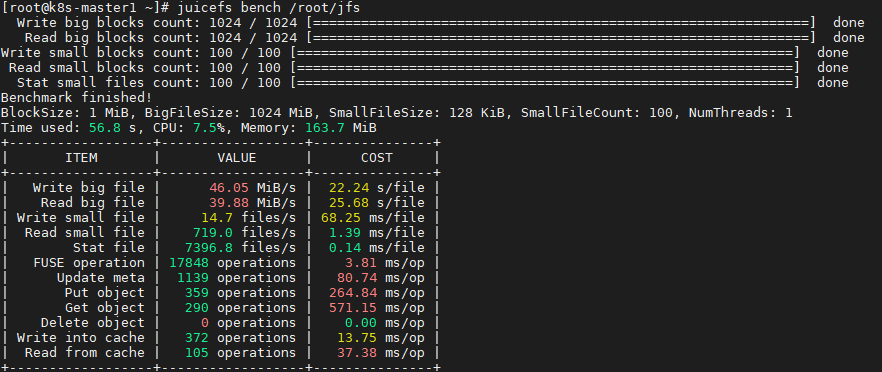Click the 'Read small file' row label
This screenshot has width=882, height=372.
pyautogui.click(x=84, y=232)
